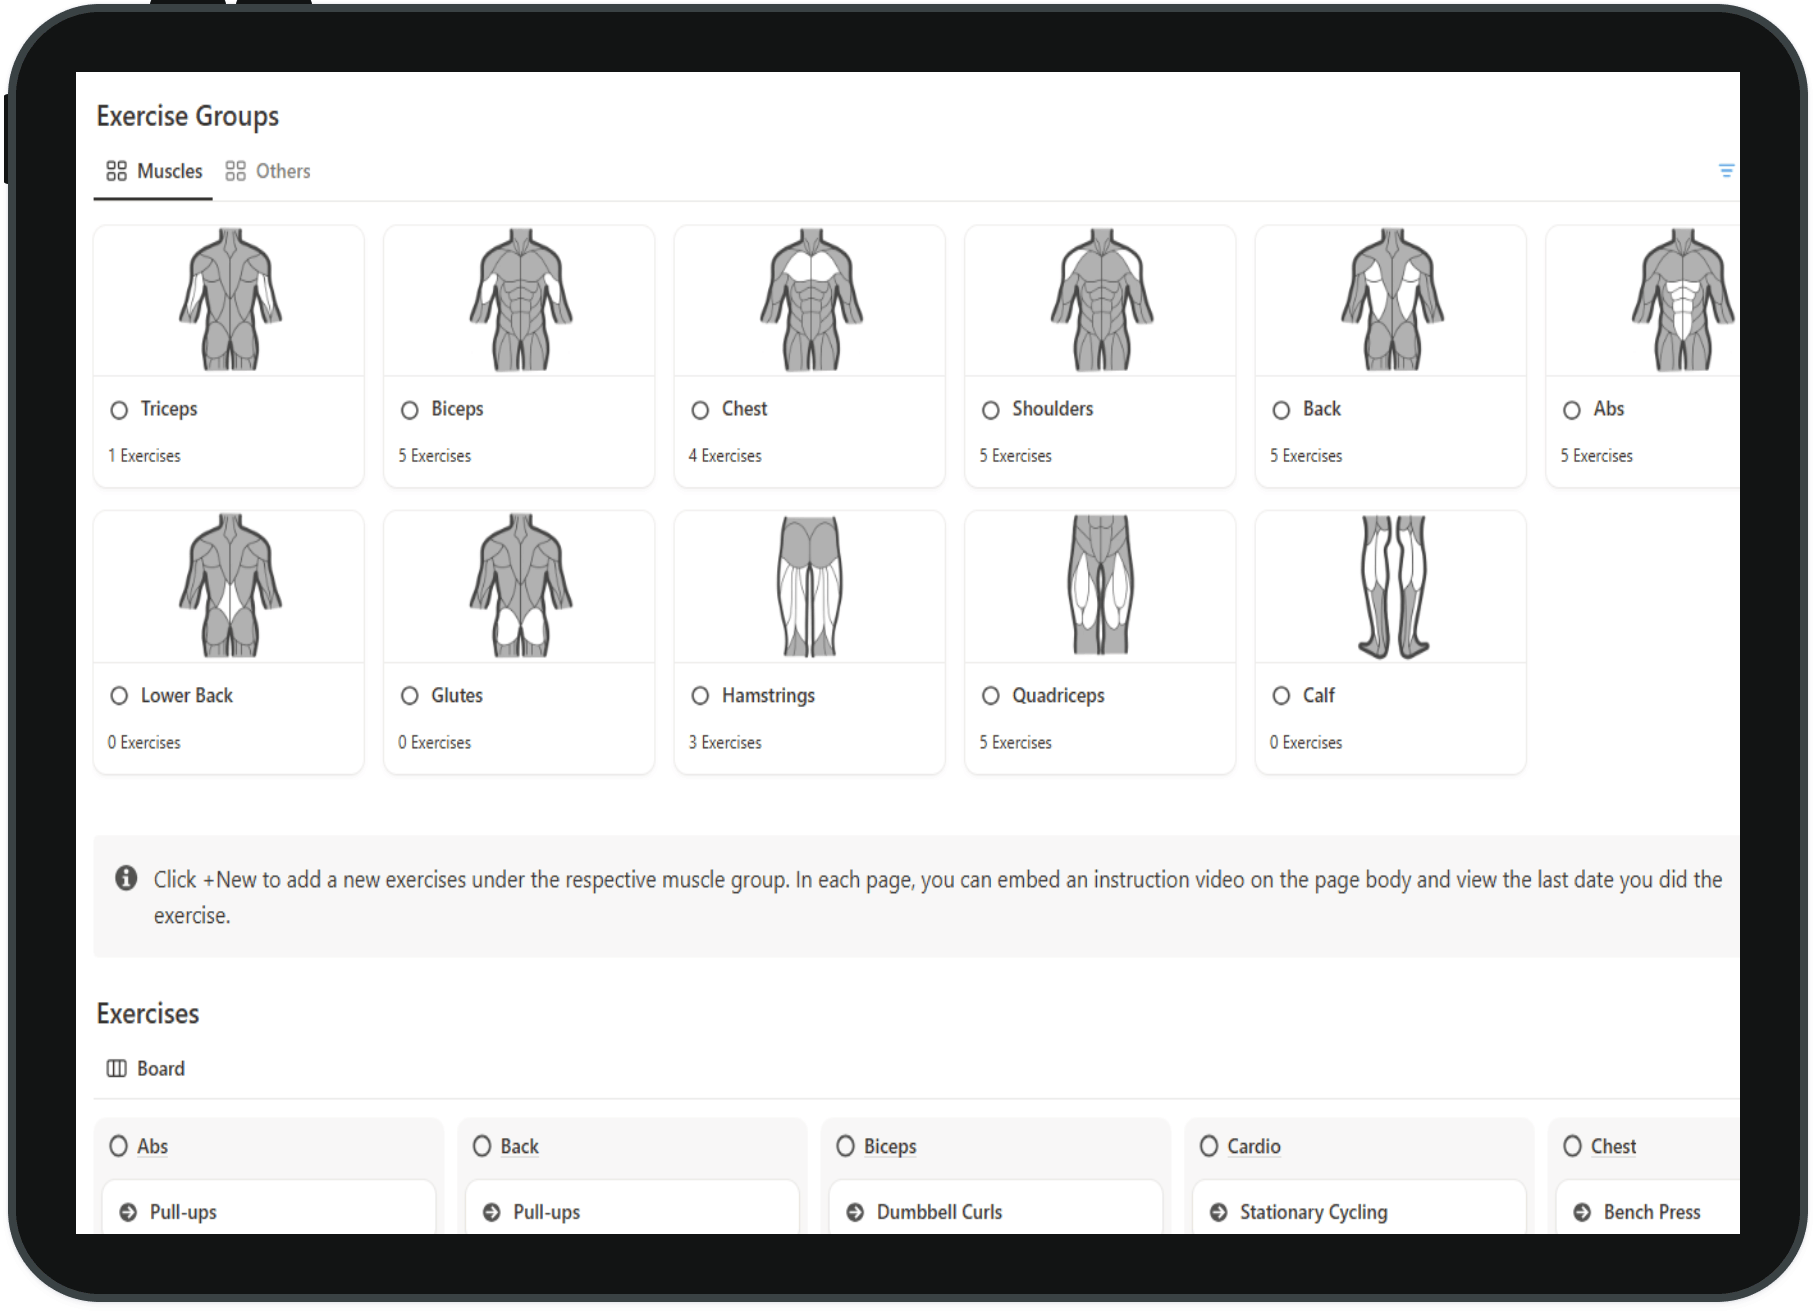
Task: Open Pull-ups card in Back column
Action: (x=632, y=1208)
